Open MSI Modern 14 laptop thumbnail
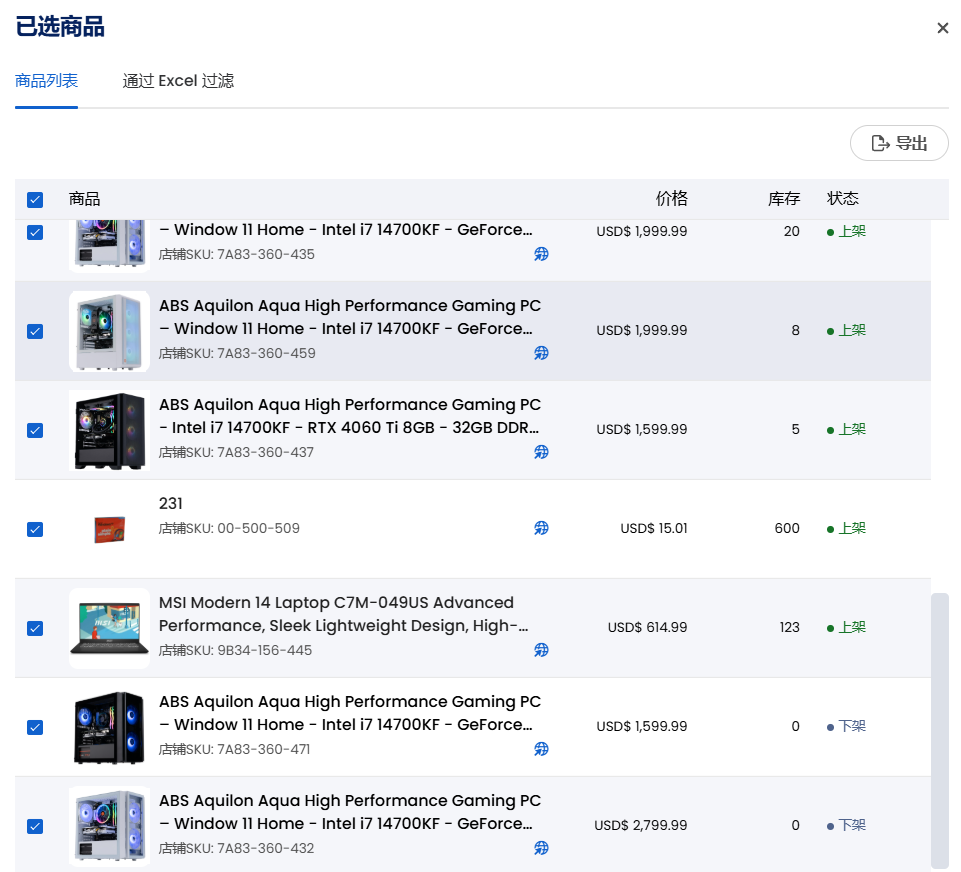The width and height of the screenshot is (961, 872). 110,628
